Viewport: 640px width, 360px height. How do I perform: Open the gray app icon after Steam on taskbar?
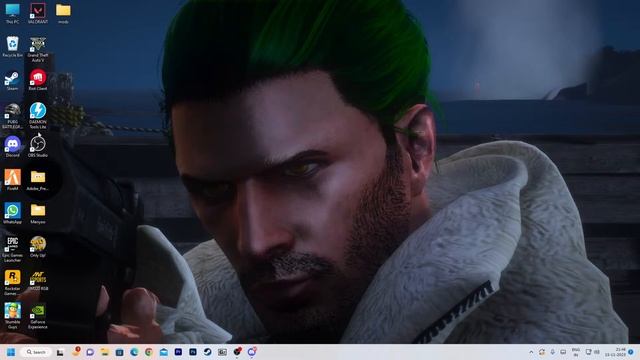[222, 352]
